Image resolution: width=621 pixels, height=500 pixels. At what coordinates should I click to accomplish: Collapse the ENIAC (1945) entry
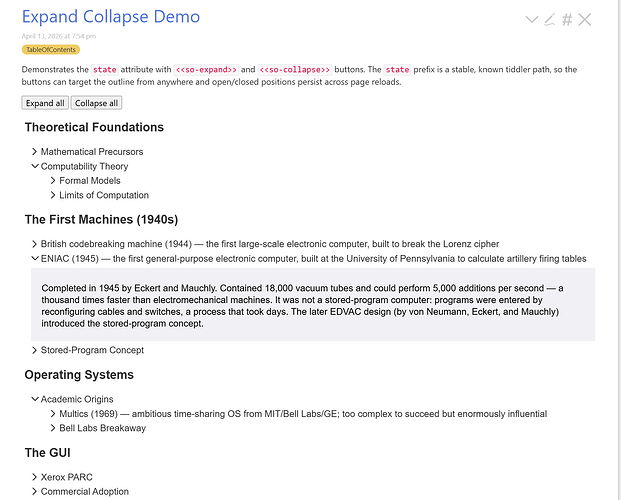point(35,258)
